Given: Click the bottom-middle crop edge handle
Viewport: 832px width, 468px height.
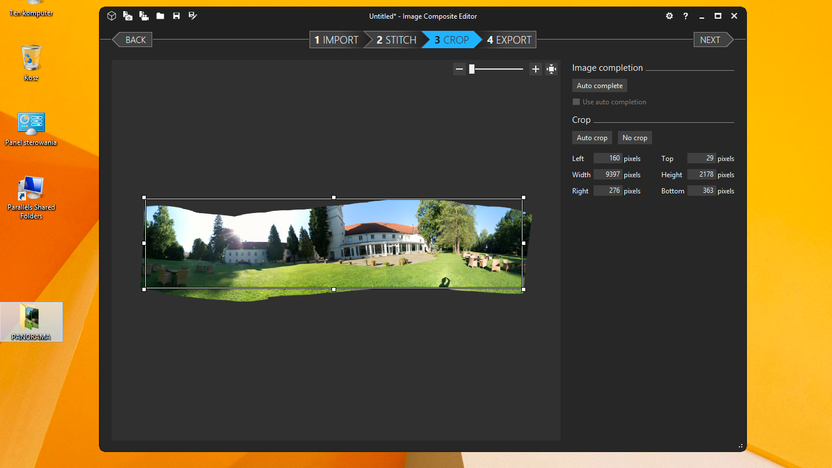Looking at the screenshot, I should pos(334,290).
